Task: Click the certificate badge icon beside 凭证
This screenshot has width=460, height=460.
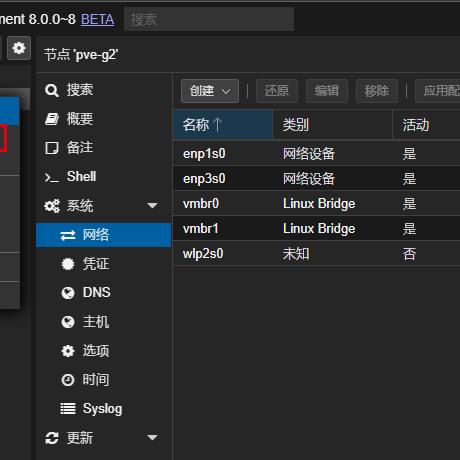Action: pyautogui.click(x=68, y=264)
